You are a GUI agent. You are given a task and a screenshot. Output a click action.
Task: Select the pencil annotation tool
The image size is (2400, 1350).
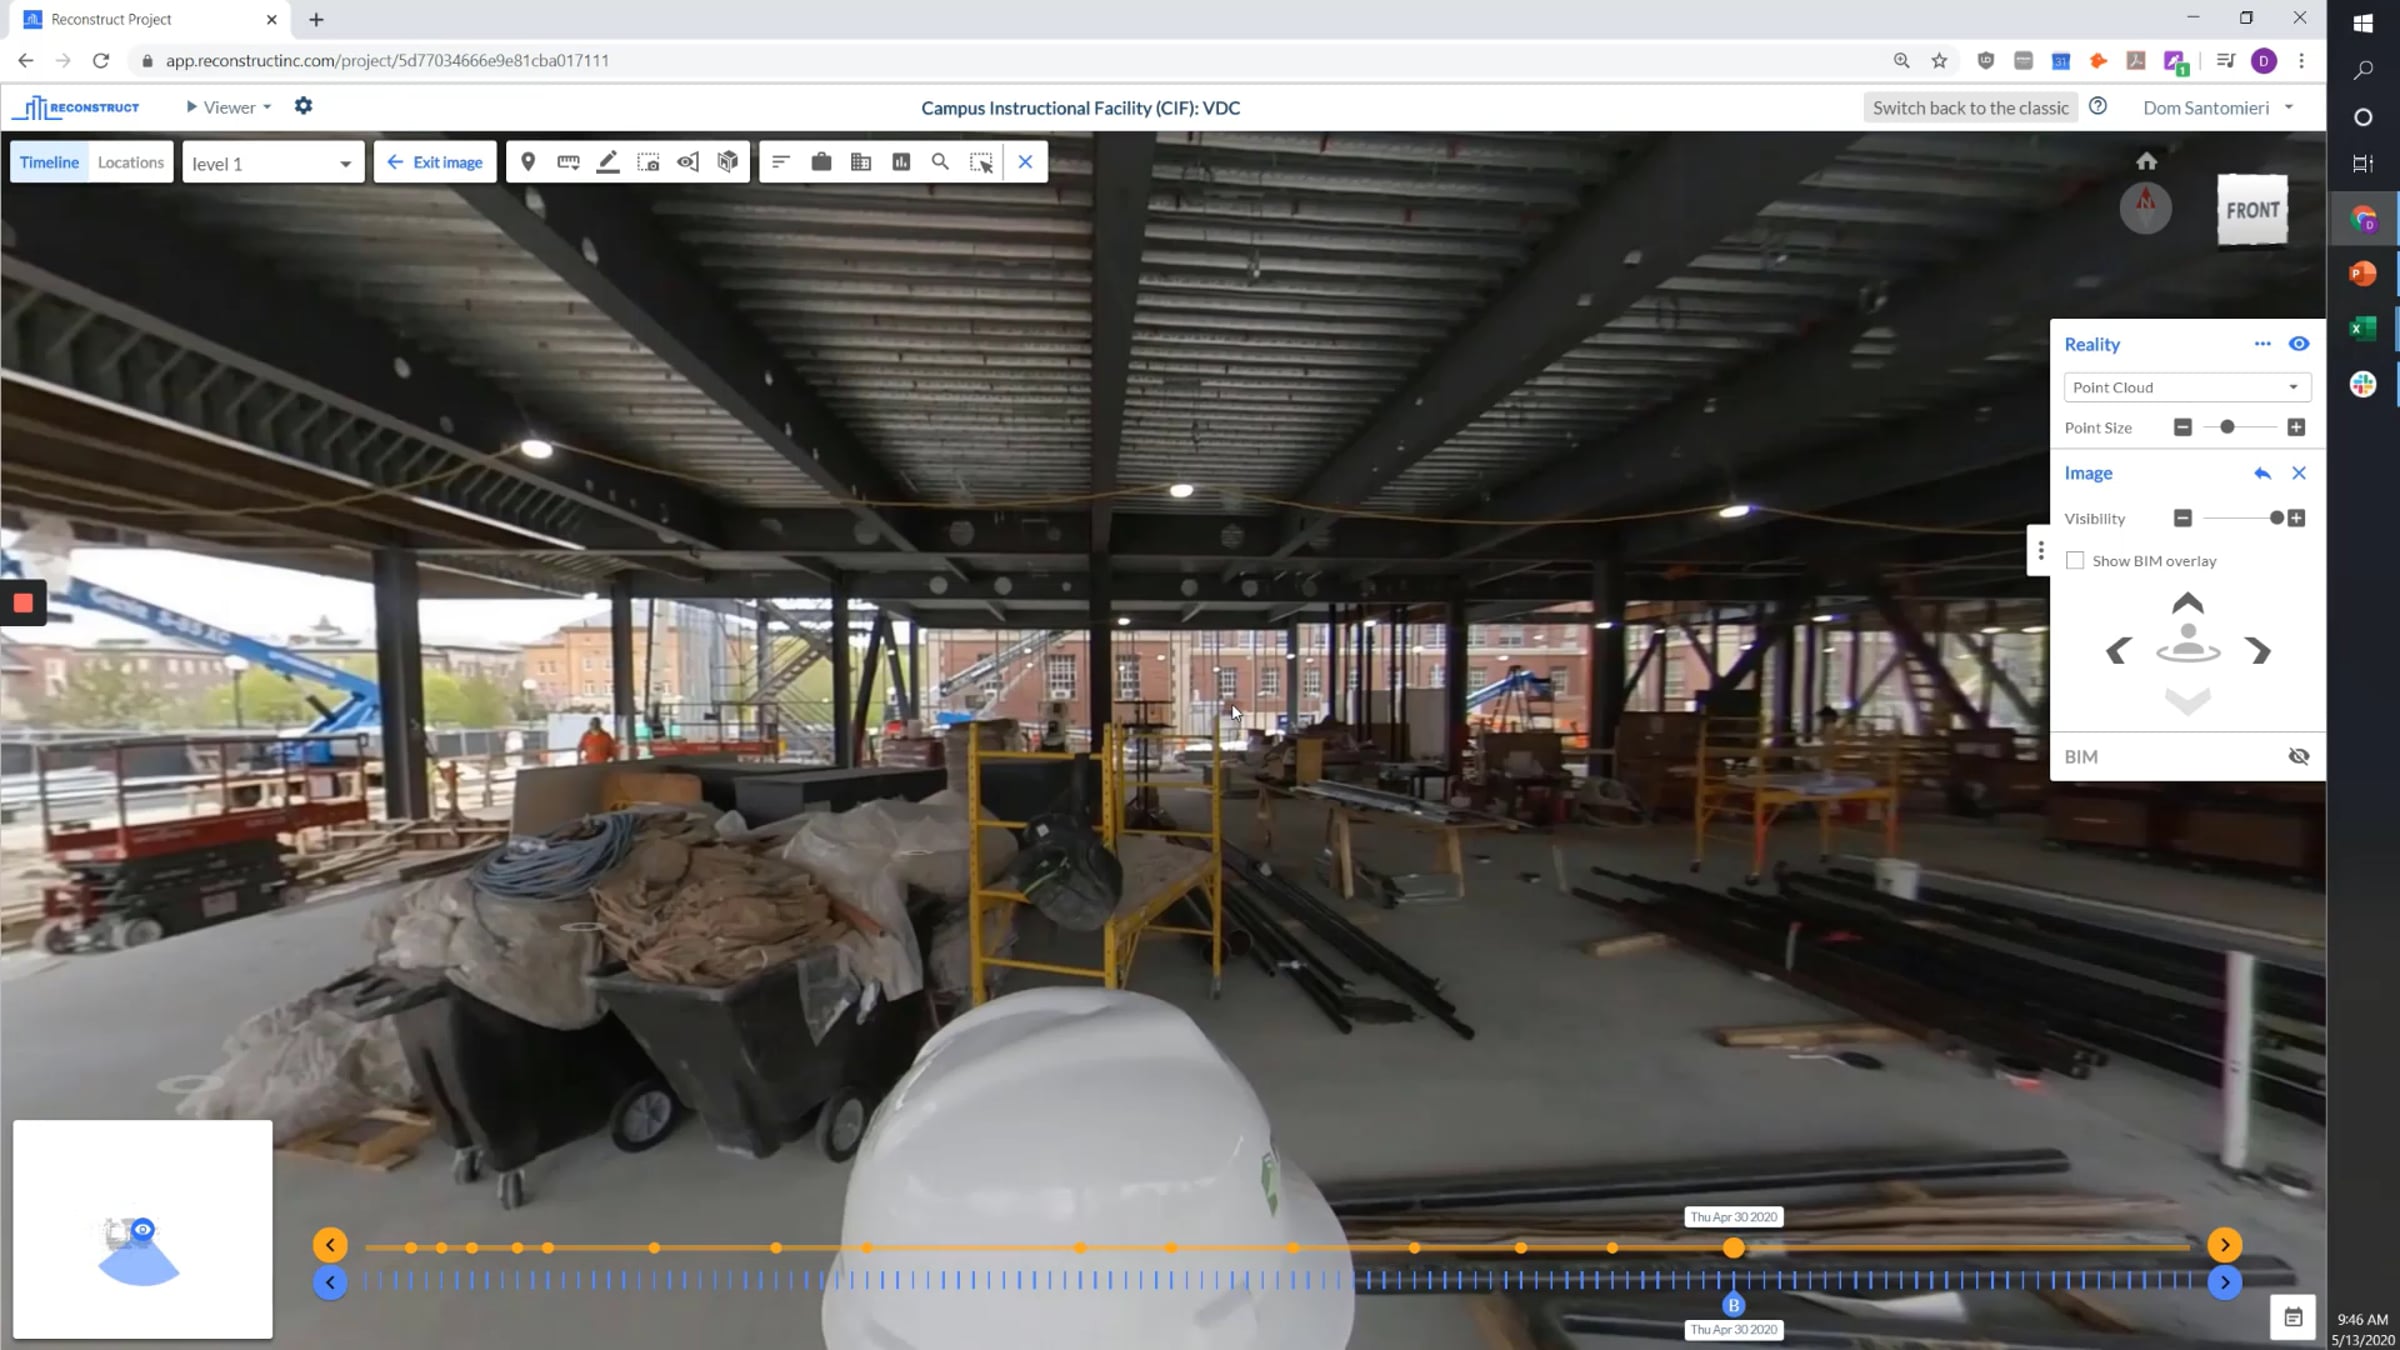(x=608, y=162)
